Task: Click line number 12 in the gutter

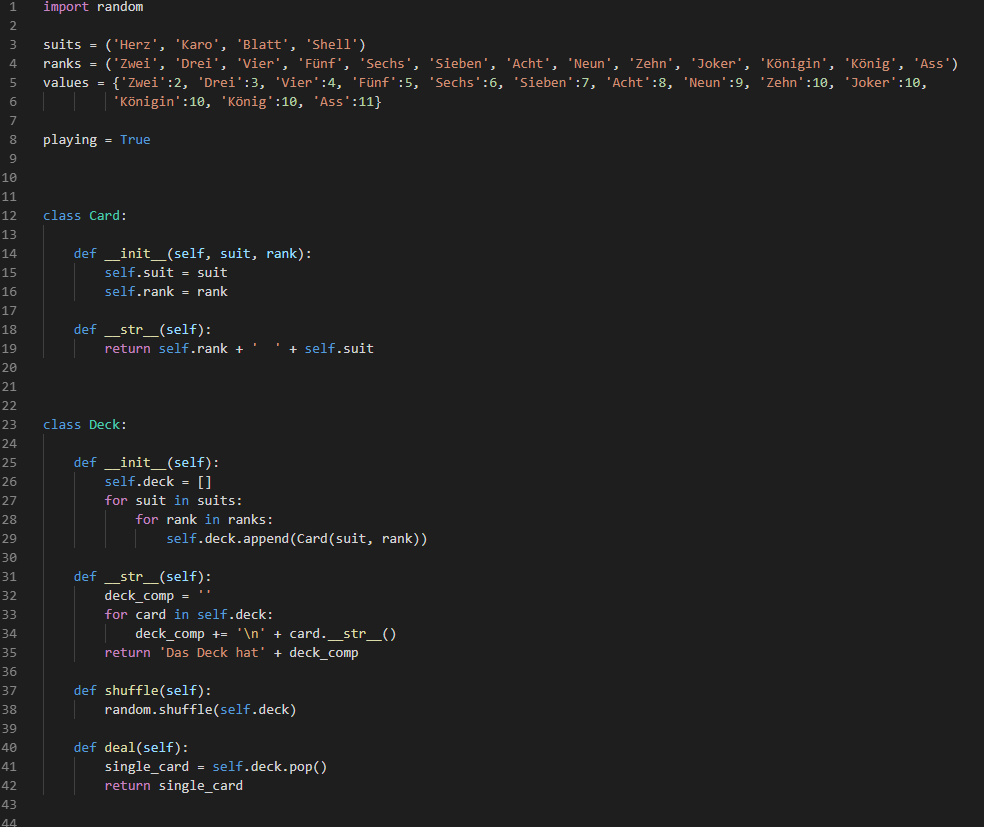Action: [10, 216]
